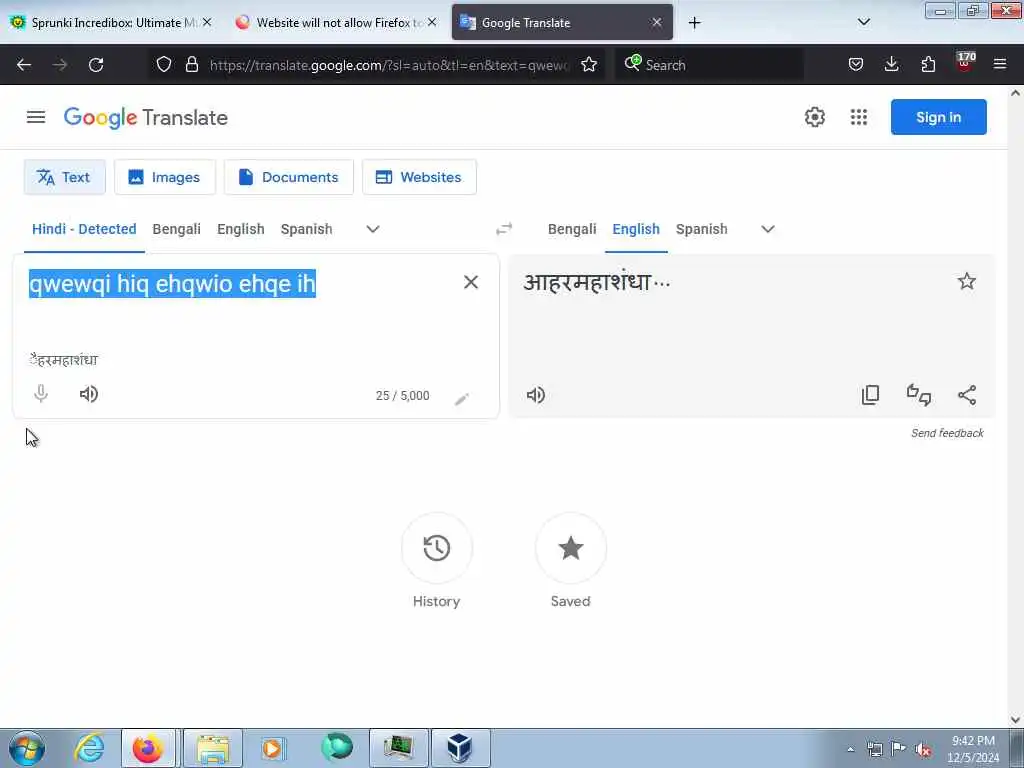
Task: Switch to Images translation mode
Action: click(x=165, y=177)
